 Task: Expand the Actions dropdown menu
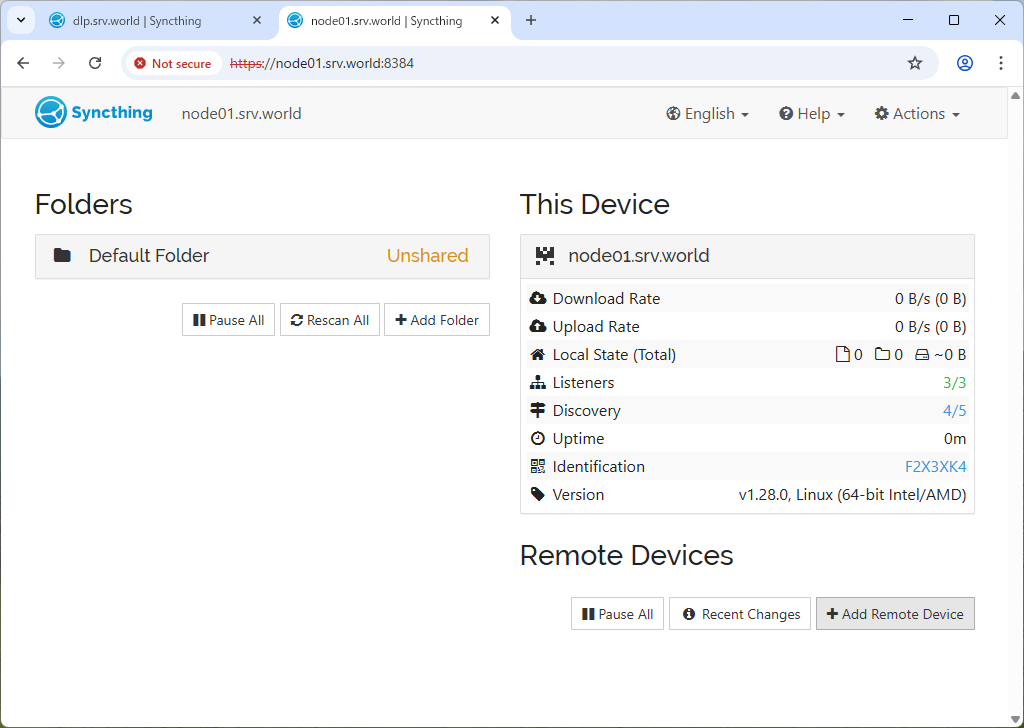[916, 114]
